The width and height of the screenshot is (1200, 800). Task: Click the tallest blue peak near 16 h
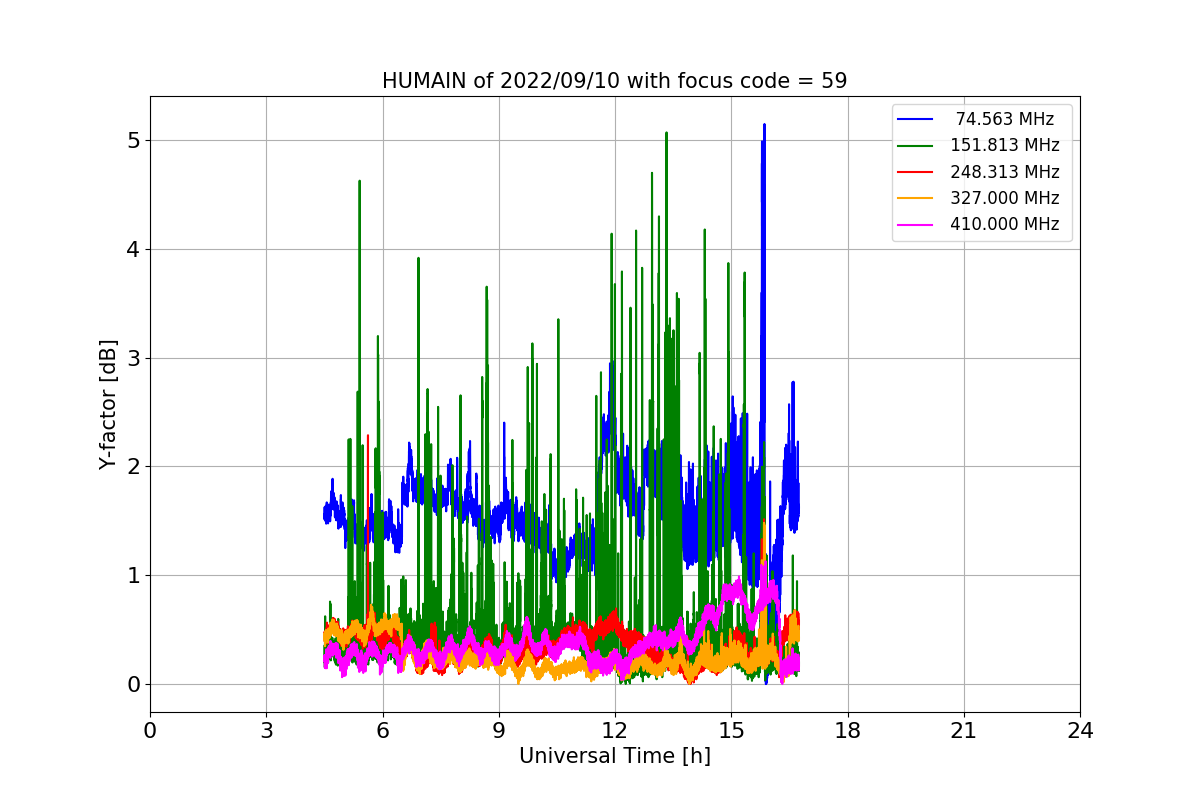(x=764, y=126)
